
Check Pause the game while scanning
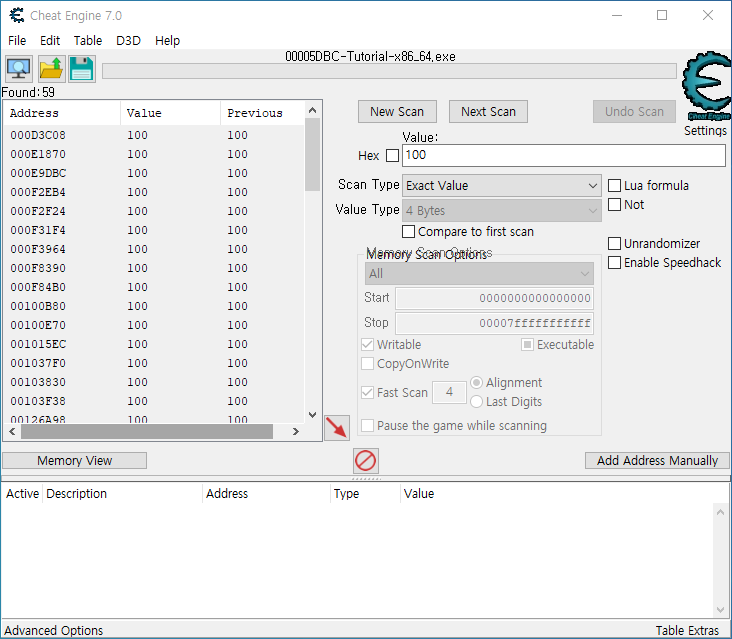pyautogui.click(x=368, y=426)
